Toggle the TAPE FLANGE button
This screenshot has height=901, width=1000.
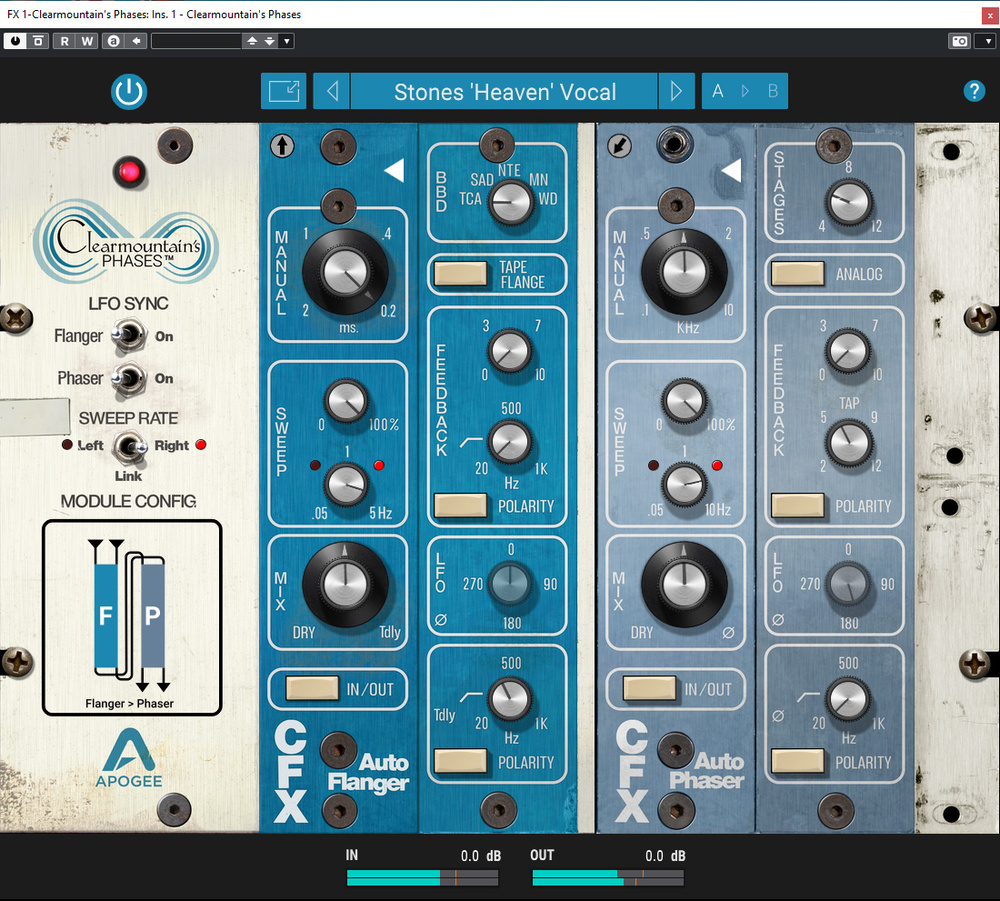point(460,274)
